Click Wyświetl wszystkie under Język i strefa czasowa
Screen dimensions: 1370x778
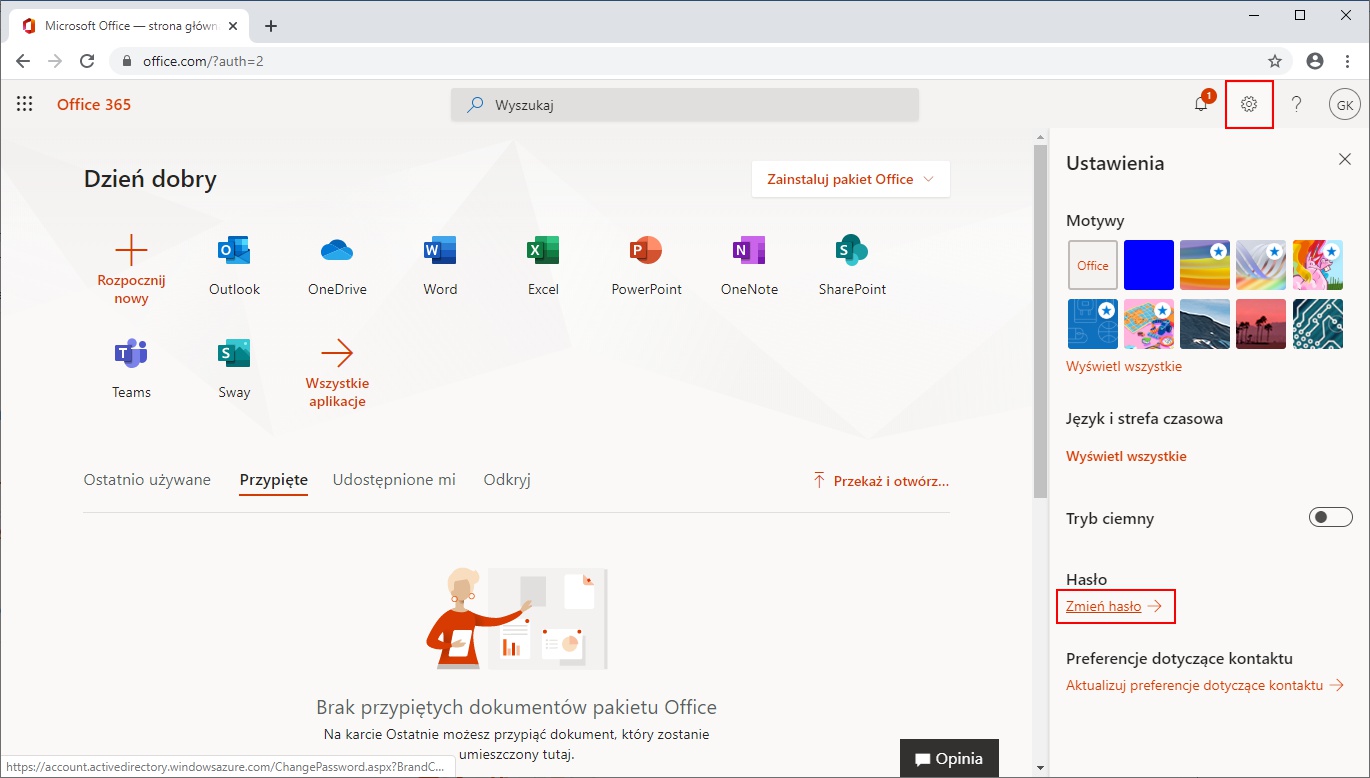point(1126,456)
